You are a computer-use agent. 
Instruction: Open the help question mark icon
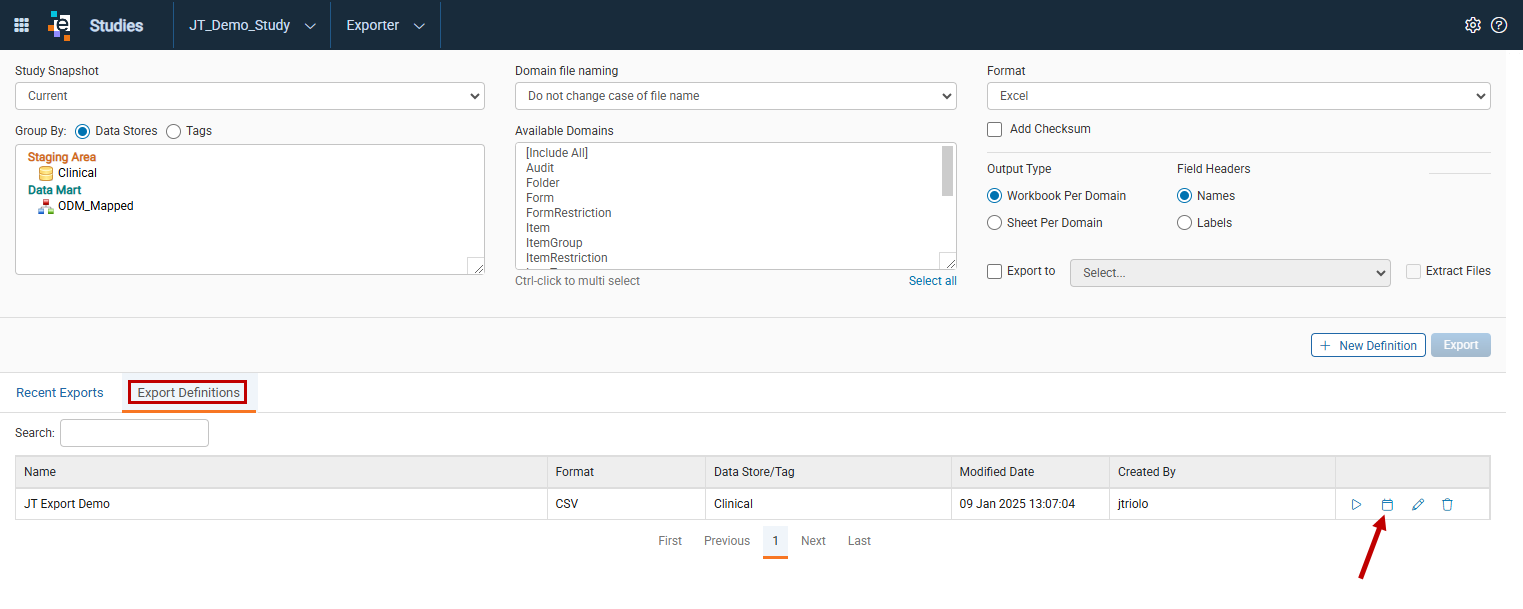pos(1499,25)
